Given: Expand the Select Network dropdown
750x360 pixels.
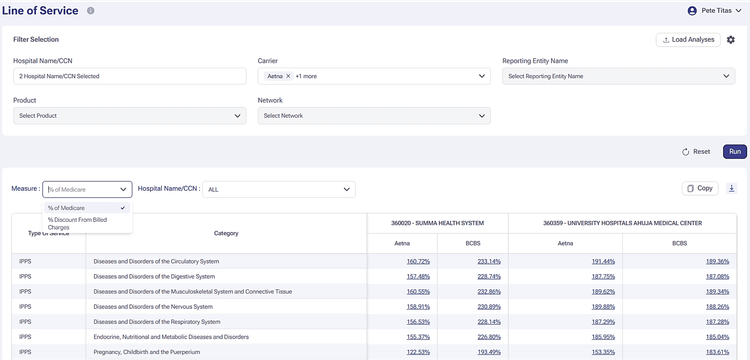Looking at the screenshot, I should (374, 116).
